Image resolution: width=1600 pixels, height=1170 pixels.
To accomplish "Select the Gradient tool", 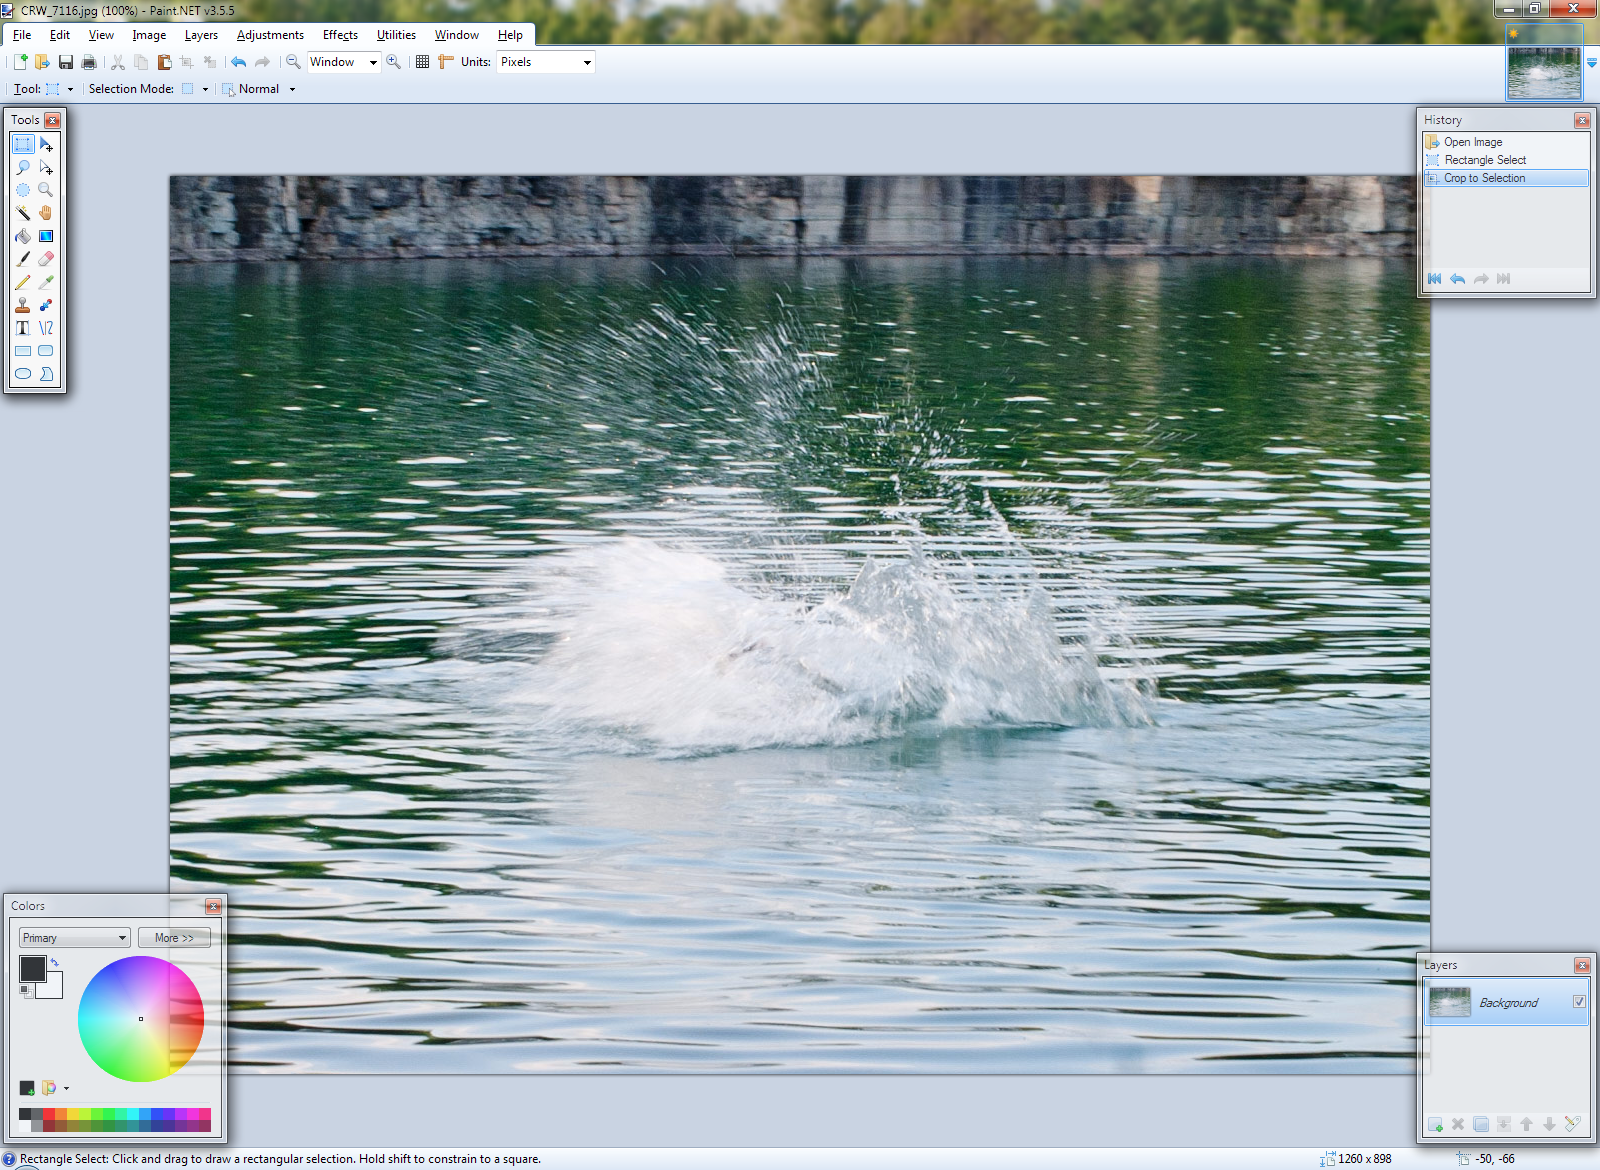I will pyautogui.click(x=46, y=236).
